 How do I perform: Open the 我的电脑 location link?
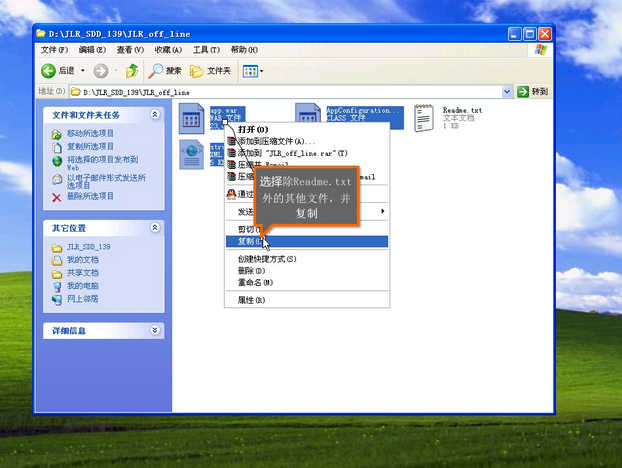[83, 286]
